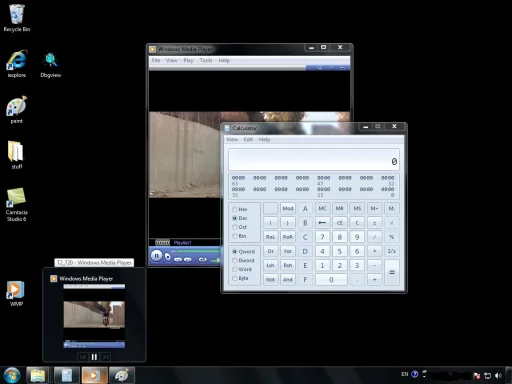512x384 pixels.
Task: Select Word radio button in Calculator
Action: 235,269
